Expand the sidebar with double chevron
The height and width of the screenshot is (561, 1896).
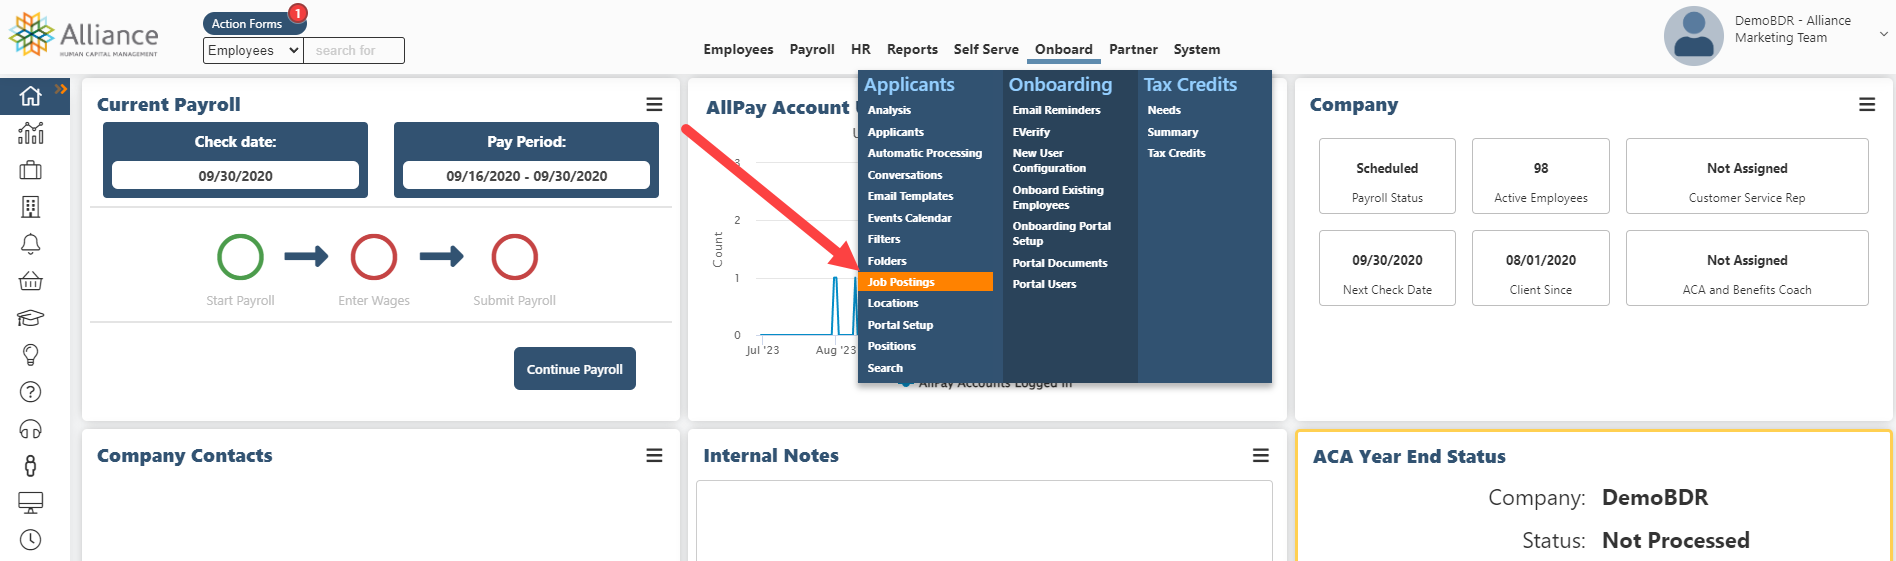[x=61, y=89]
